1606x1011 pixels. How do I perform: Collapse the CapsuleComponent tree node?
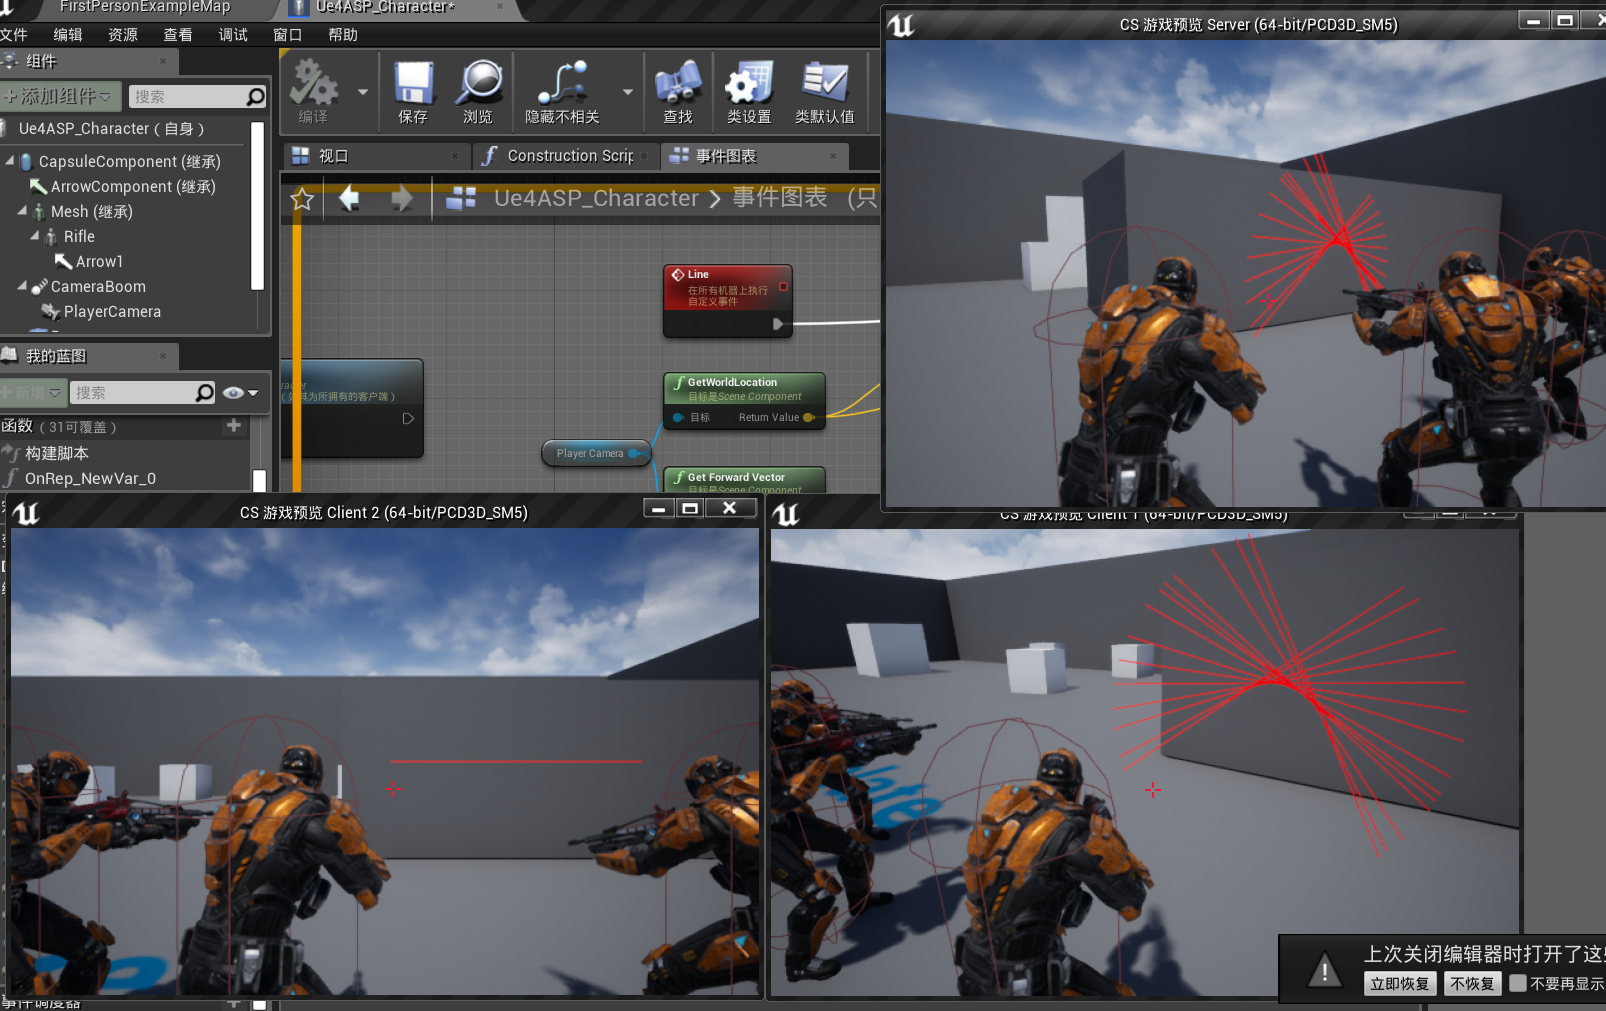(x=10, y=160)
